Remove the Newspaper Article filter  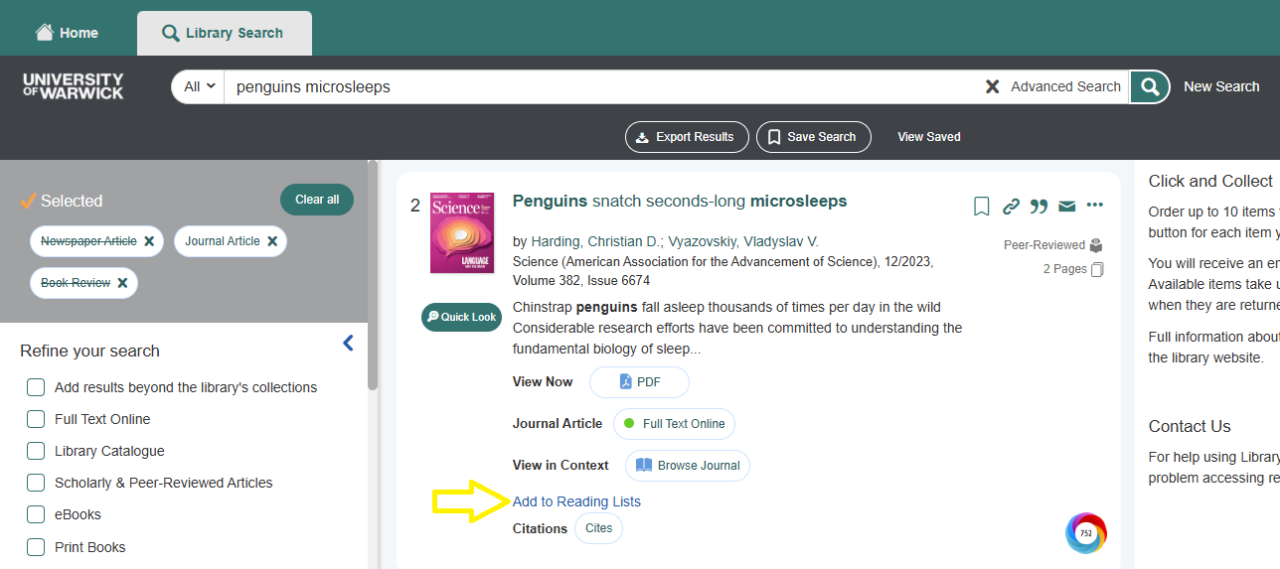point(149,241)
